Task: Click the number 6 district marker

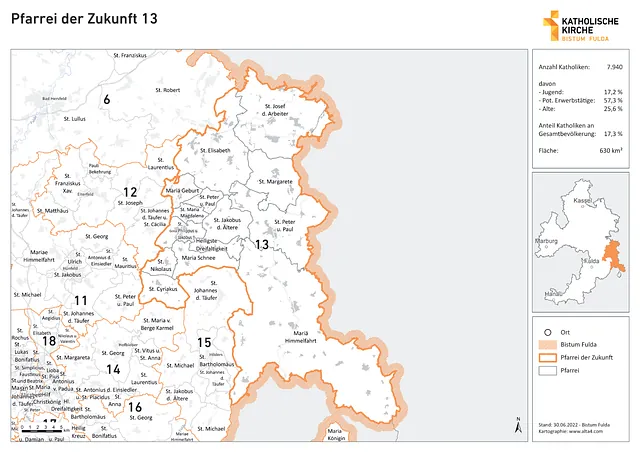Action: click(x=106, y=99)
